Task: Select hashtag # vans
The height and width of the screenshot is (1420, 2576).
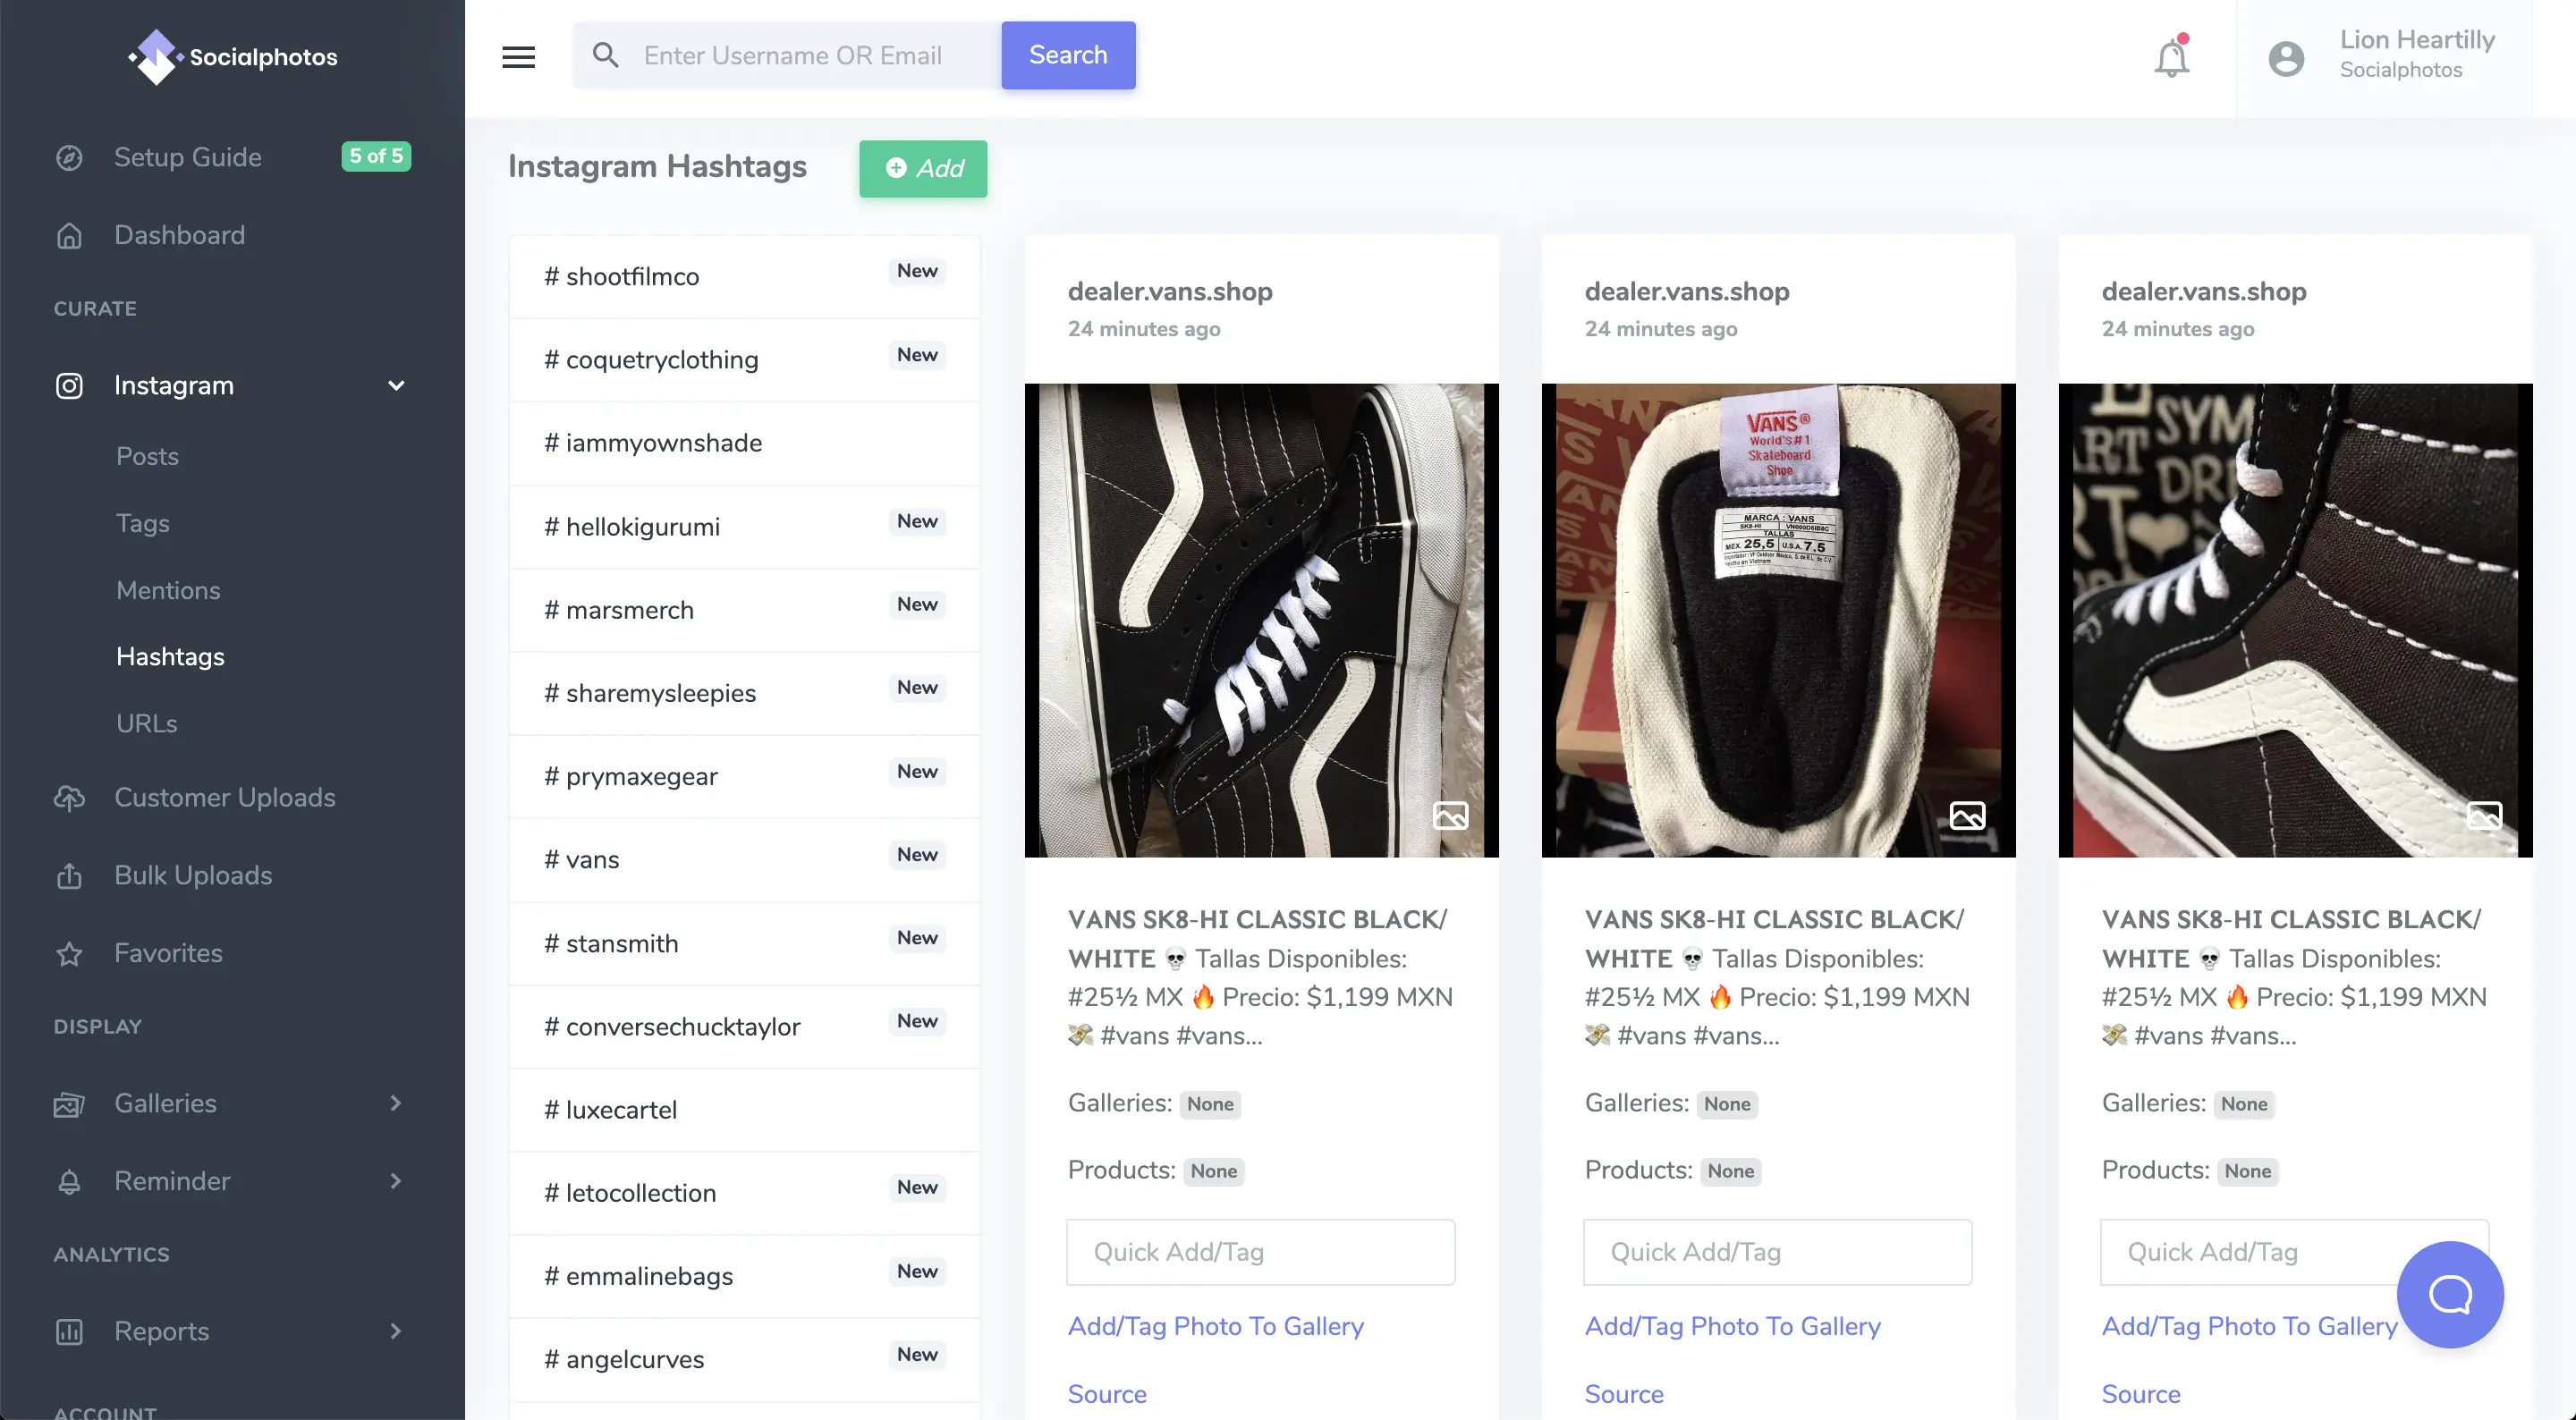Action: [745, 860]
